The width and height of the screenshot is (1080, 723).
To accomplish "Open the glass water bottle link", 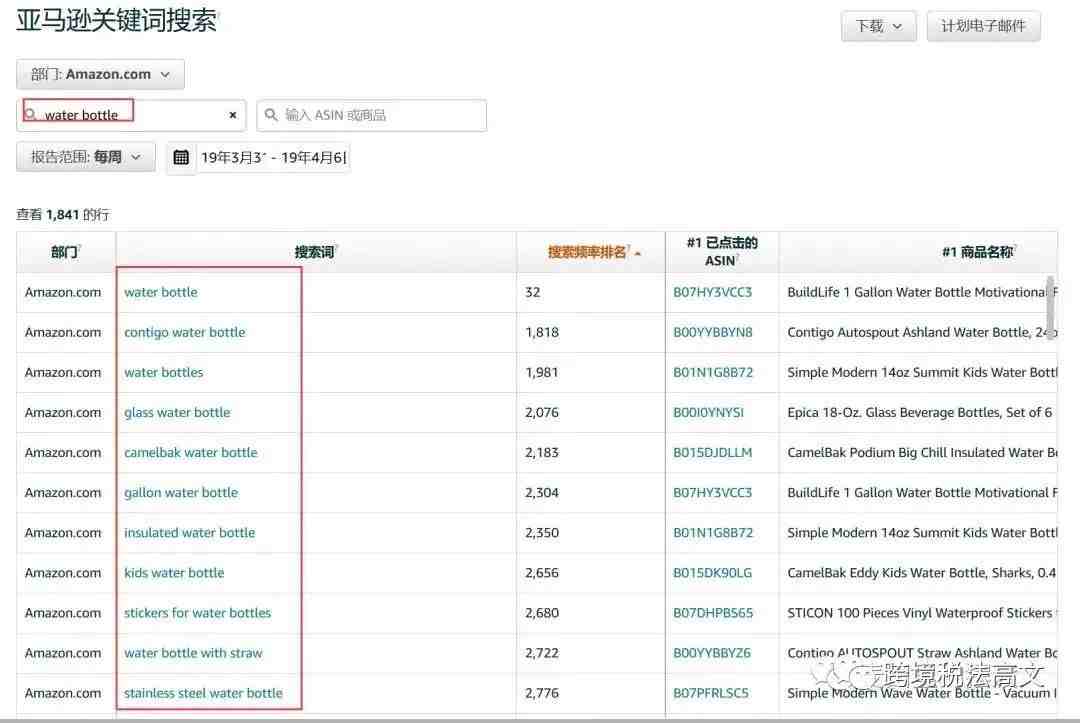I will pos(177,412).
